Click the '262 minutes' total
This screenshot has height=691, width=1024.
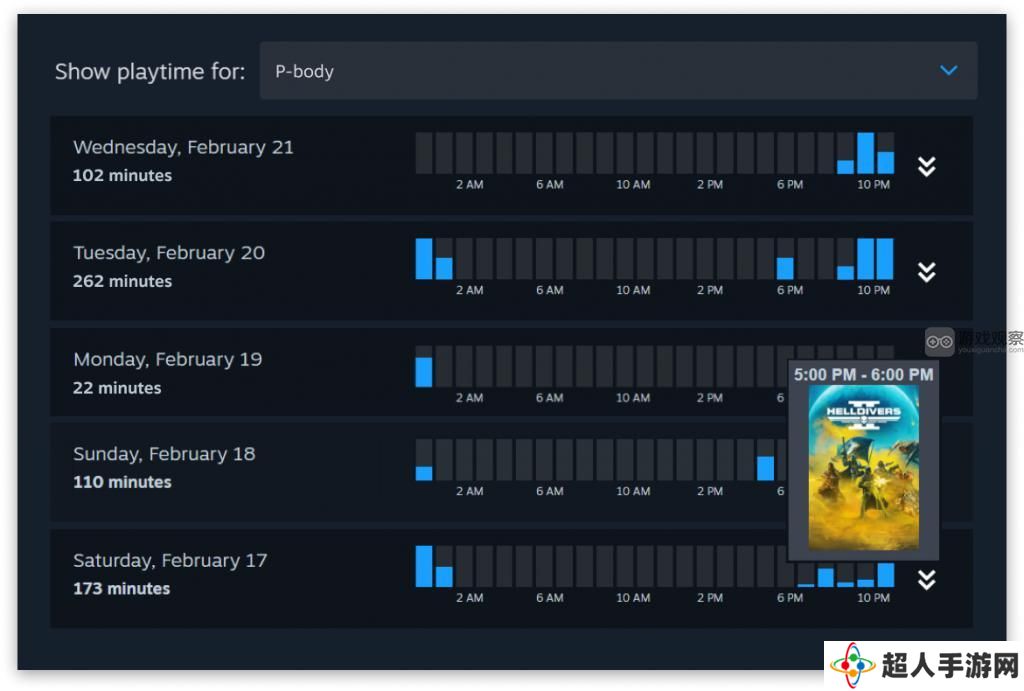pos(123,281)
